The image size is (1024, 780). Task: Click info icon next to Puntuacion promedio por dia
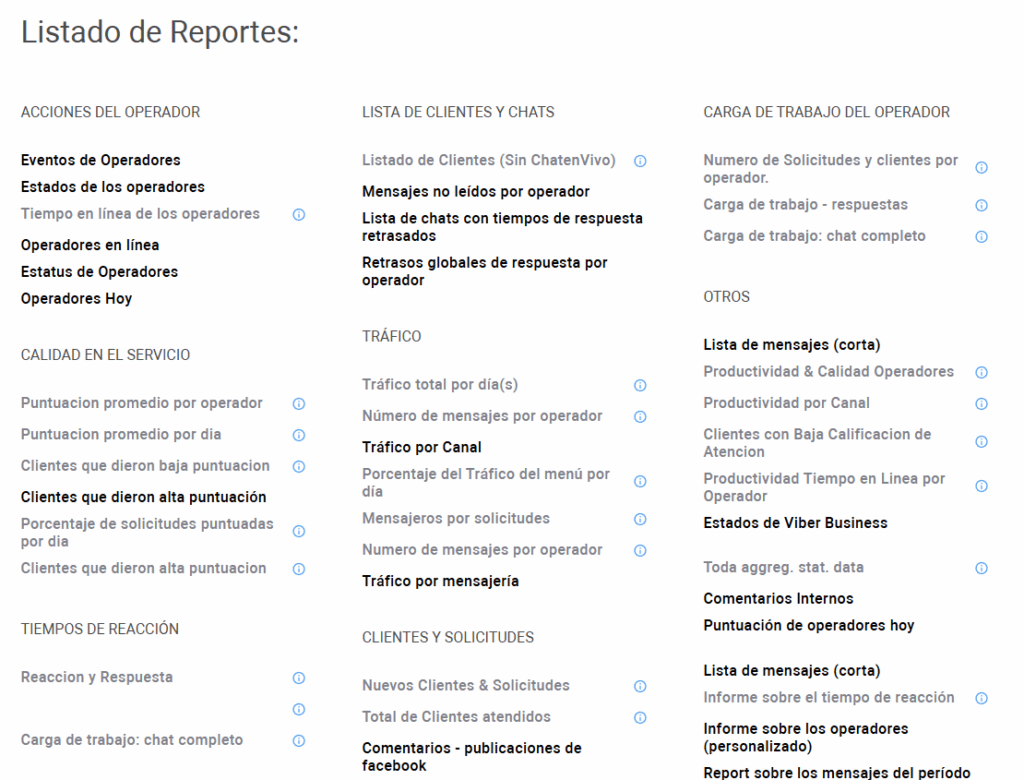pyautogui.click(x=298, y=436)
